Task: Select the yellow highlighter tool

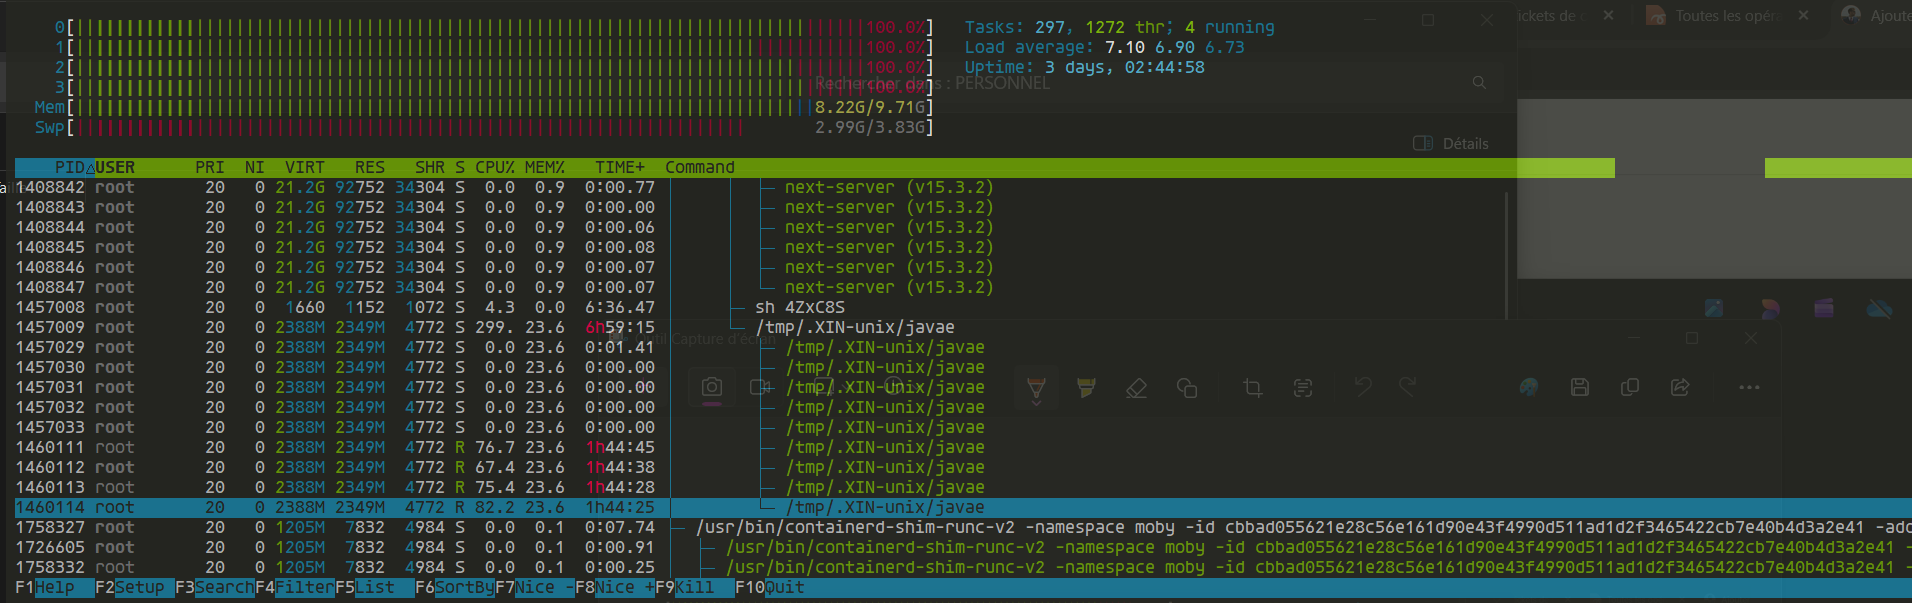Action: [1086, 388]
